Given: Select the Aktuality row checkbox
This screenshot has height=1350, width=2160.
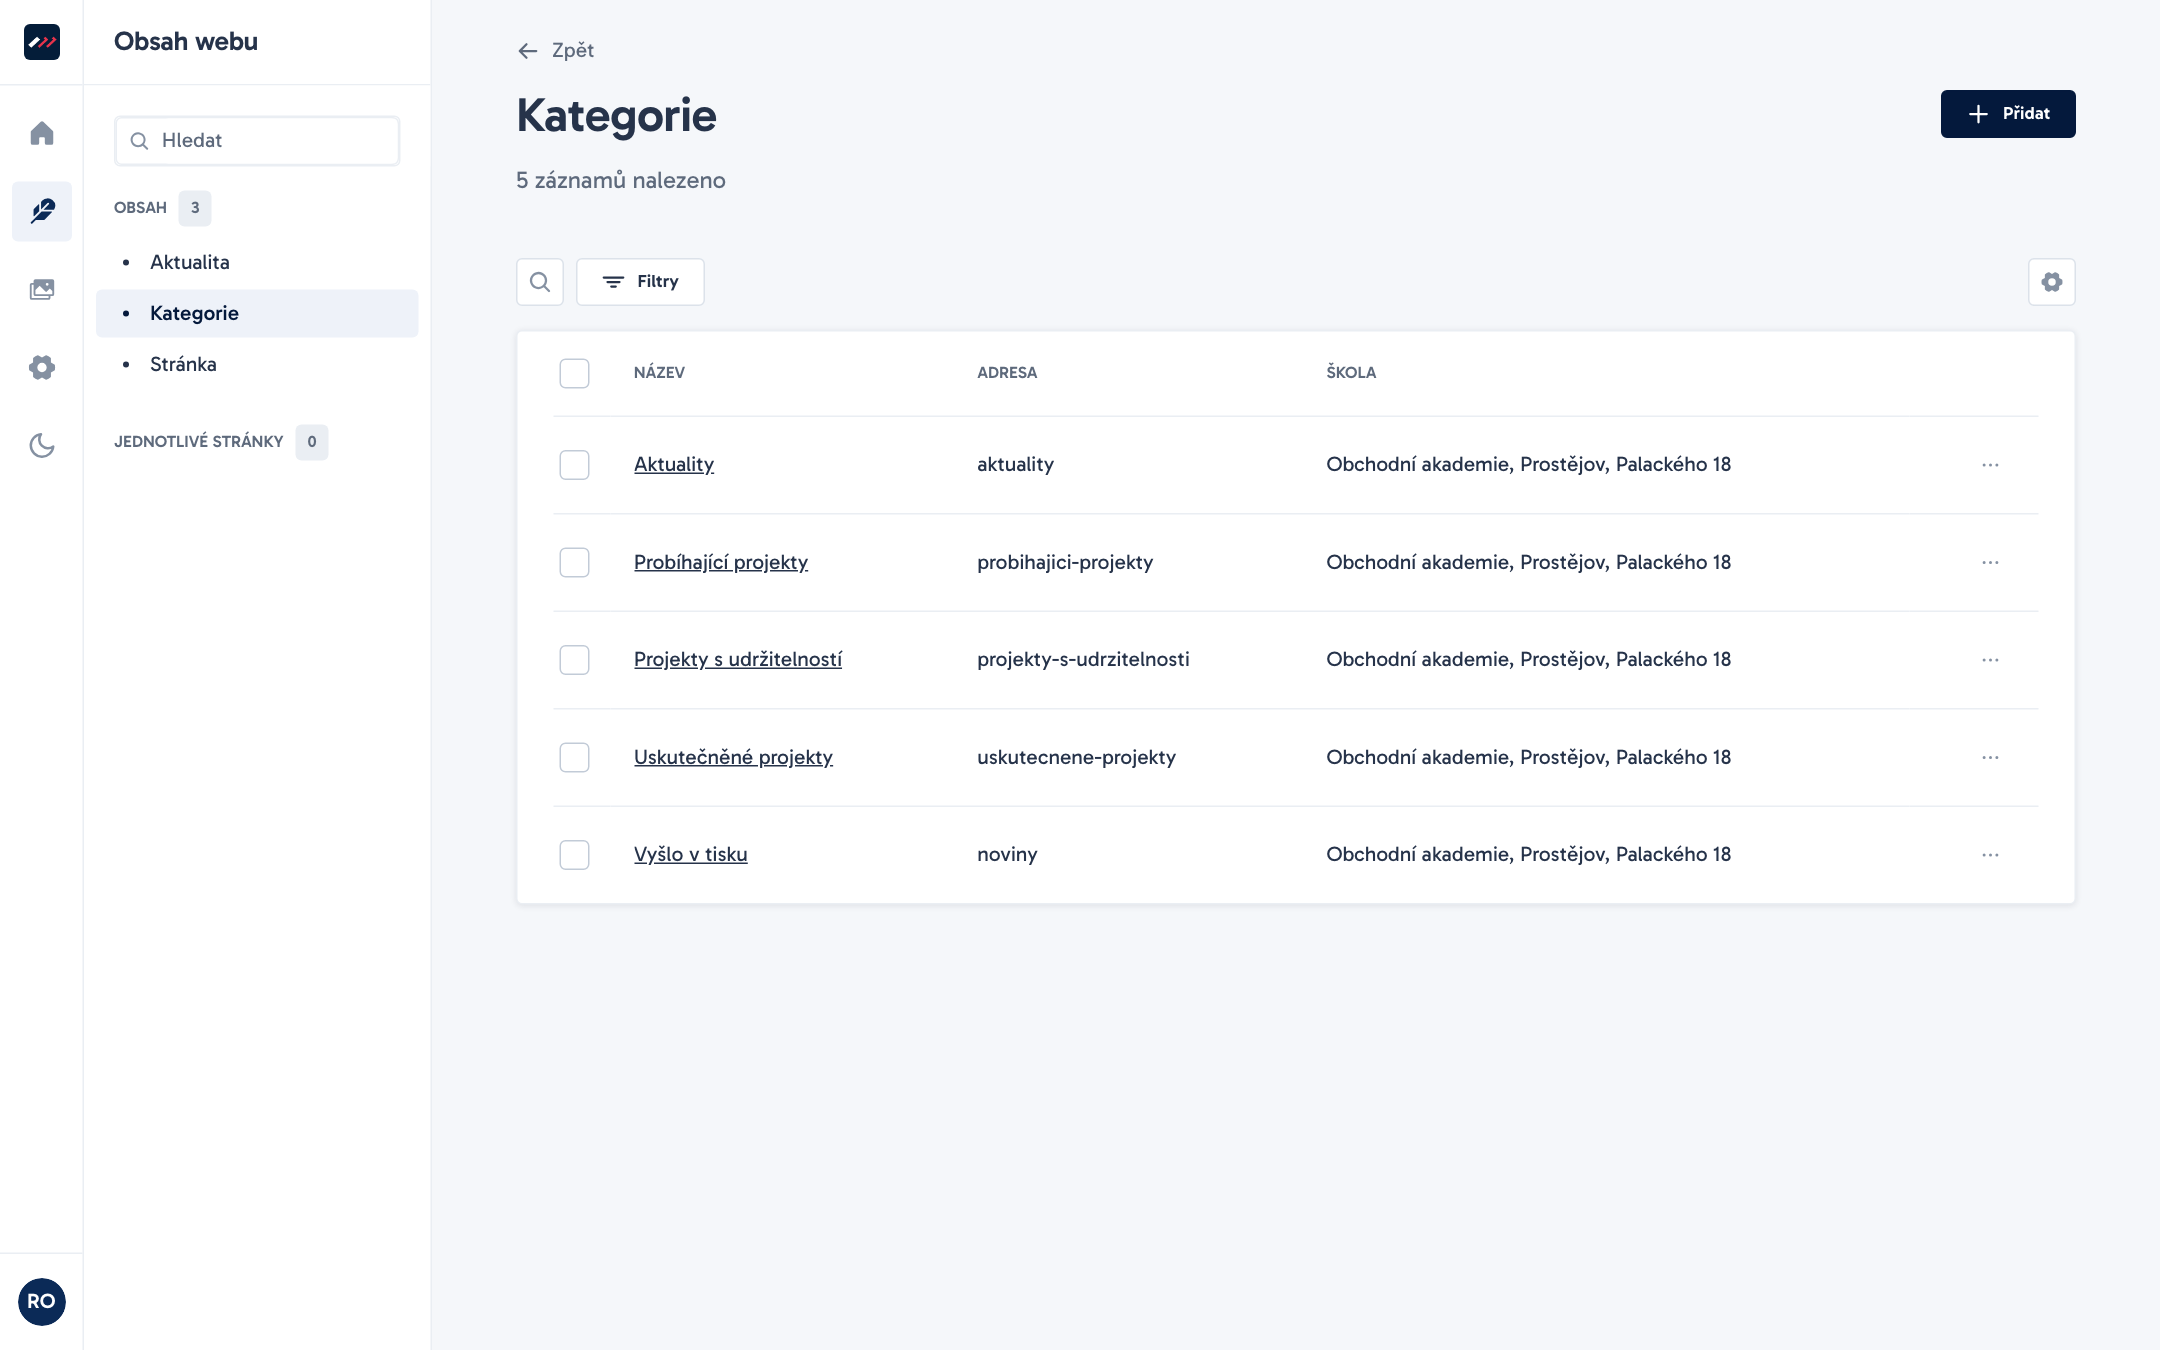Looking at the screenshot, I should 574,465.
